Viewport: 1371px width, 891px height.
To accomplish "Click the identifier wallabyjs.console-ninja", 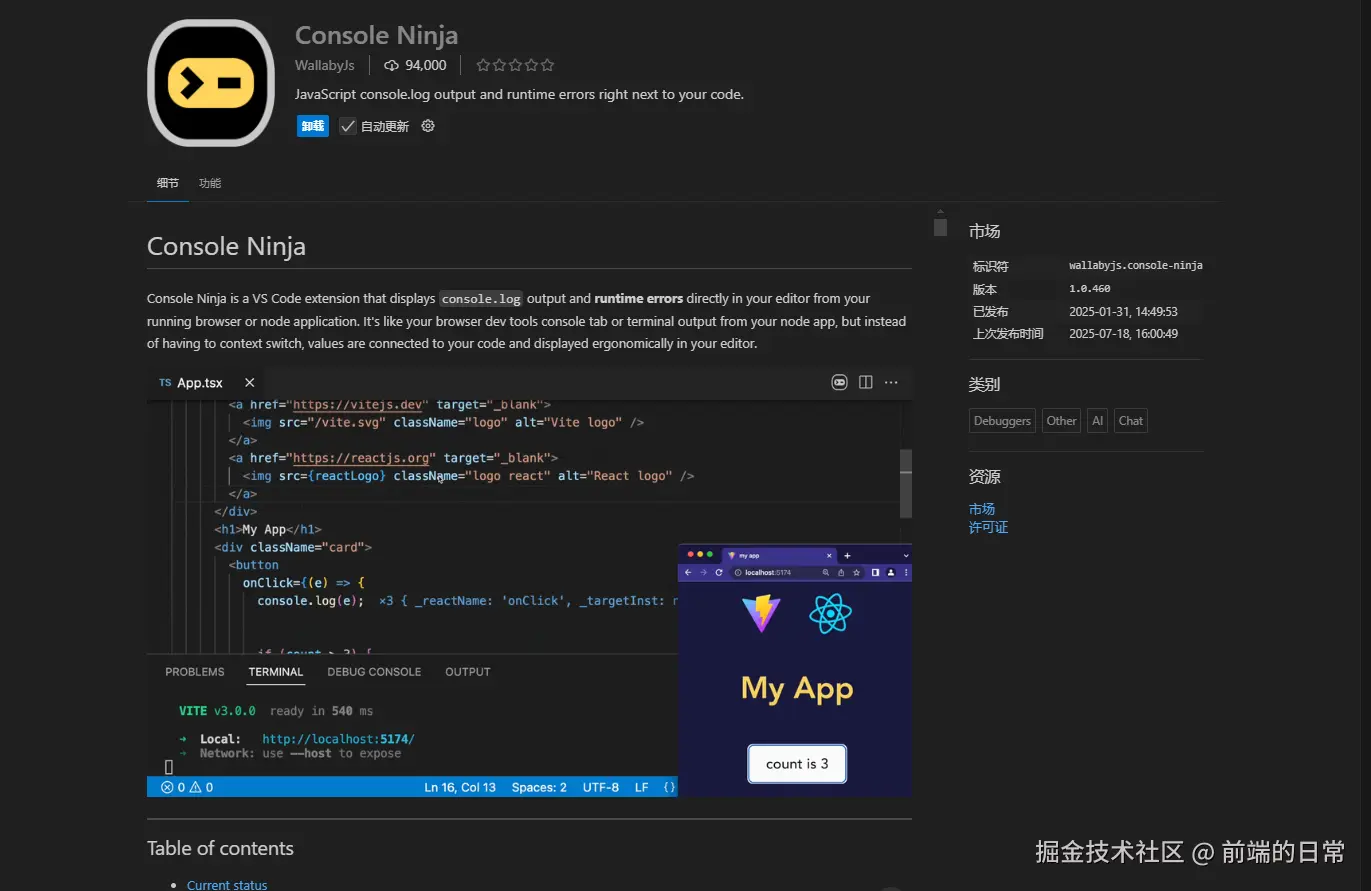I will 1136,266.
